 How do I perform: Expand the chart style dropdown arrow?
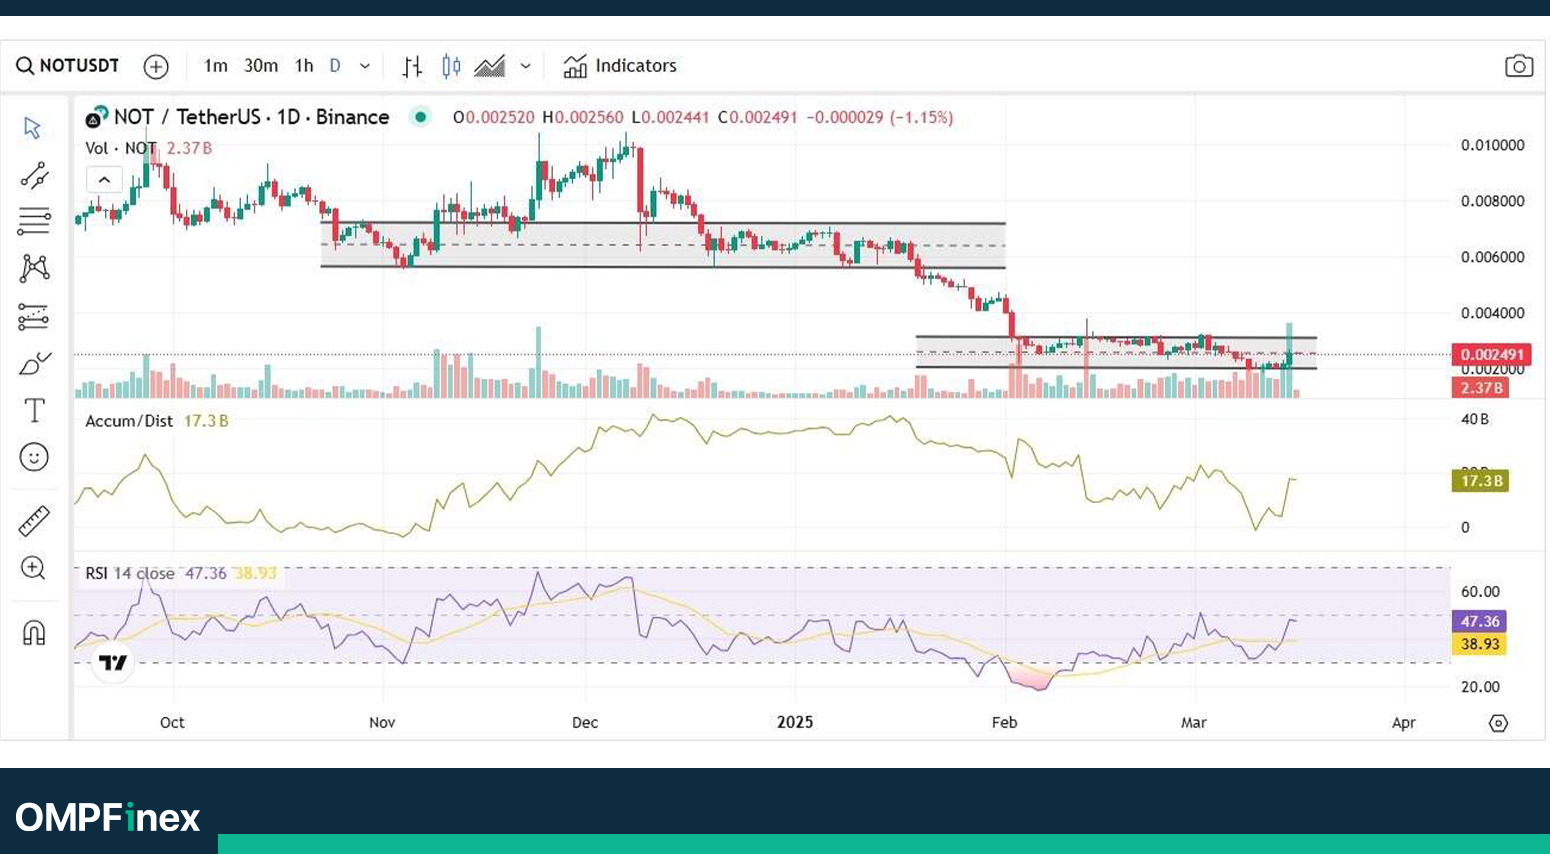point(525,67)
